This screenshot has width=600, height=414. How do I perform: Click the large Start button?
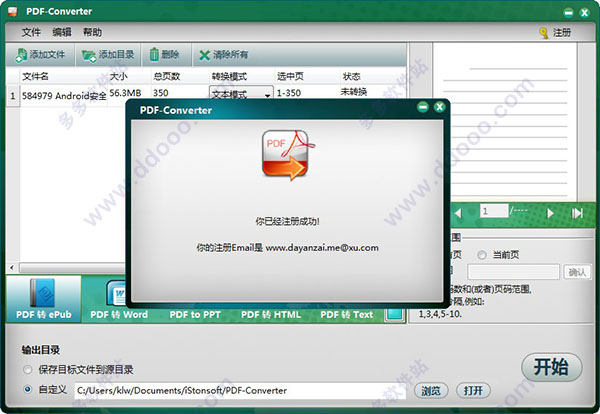click(x=552, y=367)
